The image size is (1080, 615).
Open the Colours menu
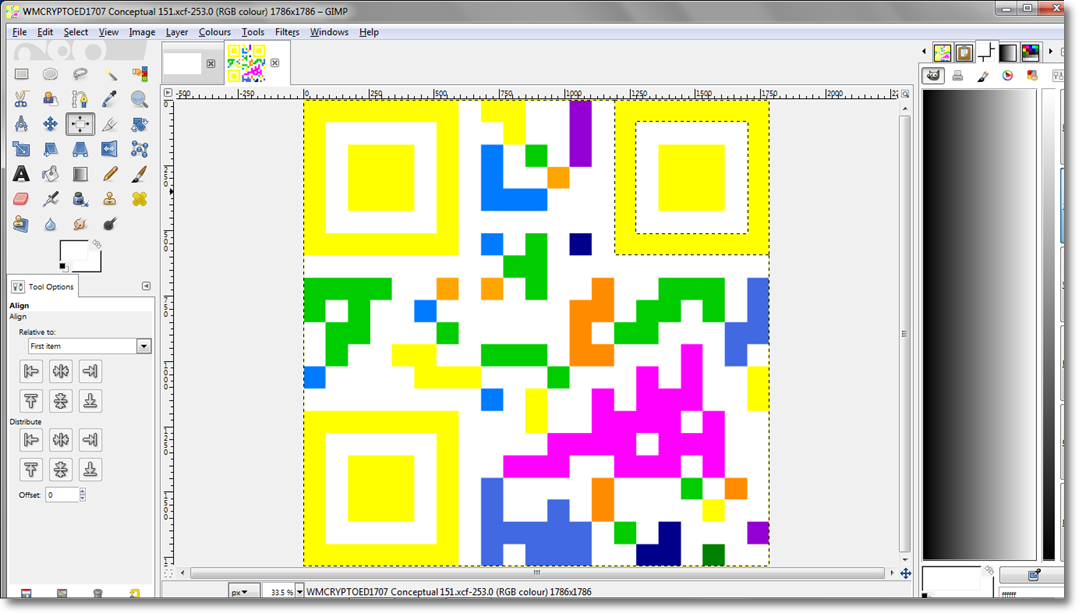point(214,32)
